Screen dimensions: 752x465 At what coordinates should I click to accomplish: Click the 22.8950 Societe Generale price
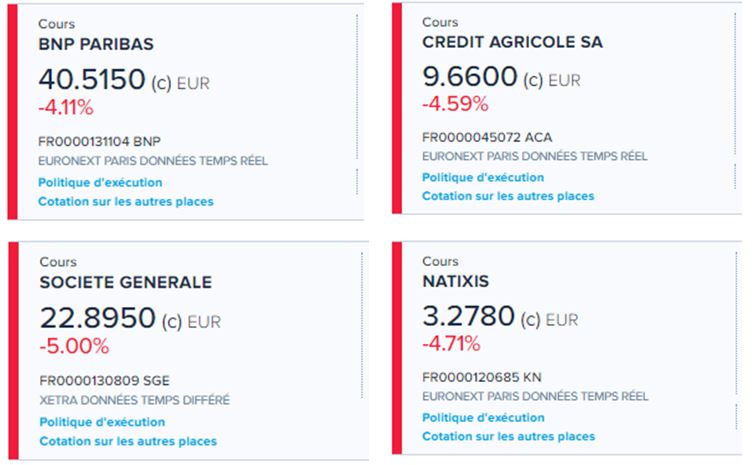(97, 319)
